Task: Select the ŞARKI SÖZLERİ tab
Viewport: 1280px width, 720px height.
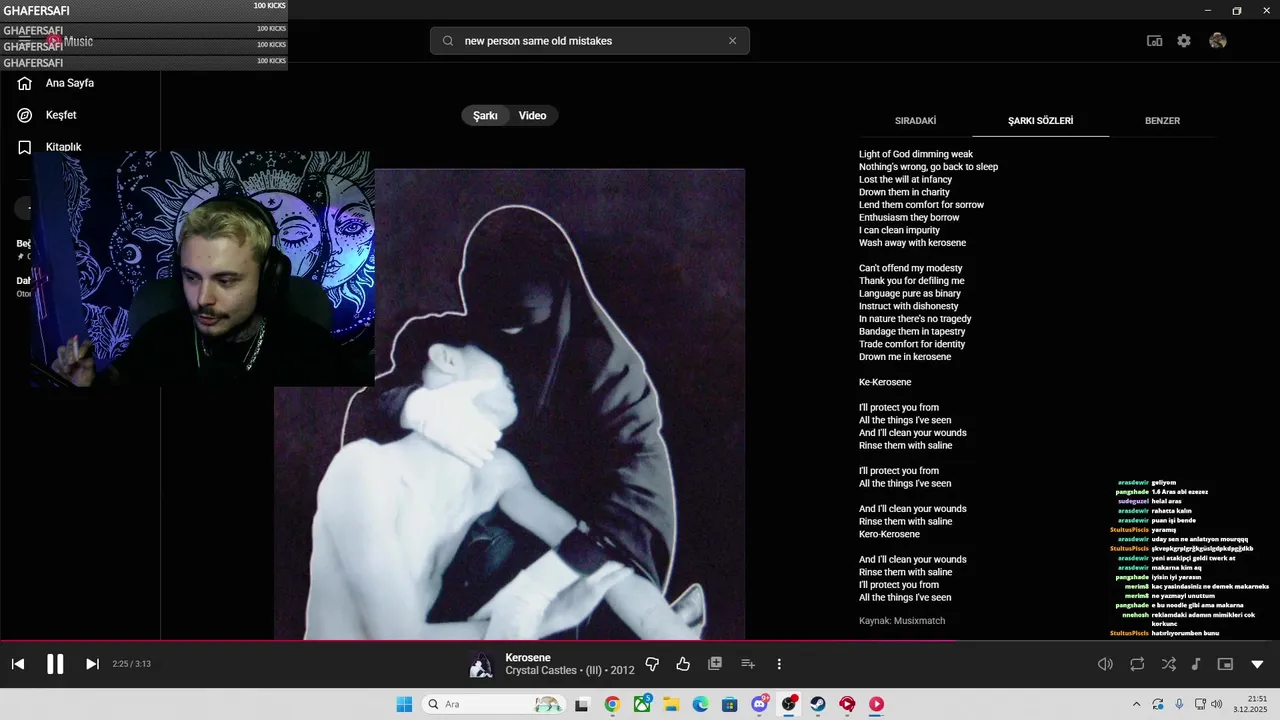Action: pos(1040,121)
